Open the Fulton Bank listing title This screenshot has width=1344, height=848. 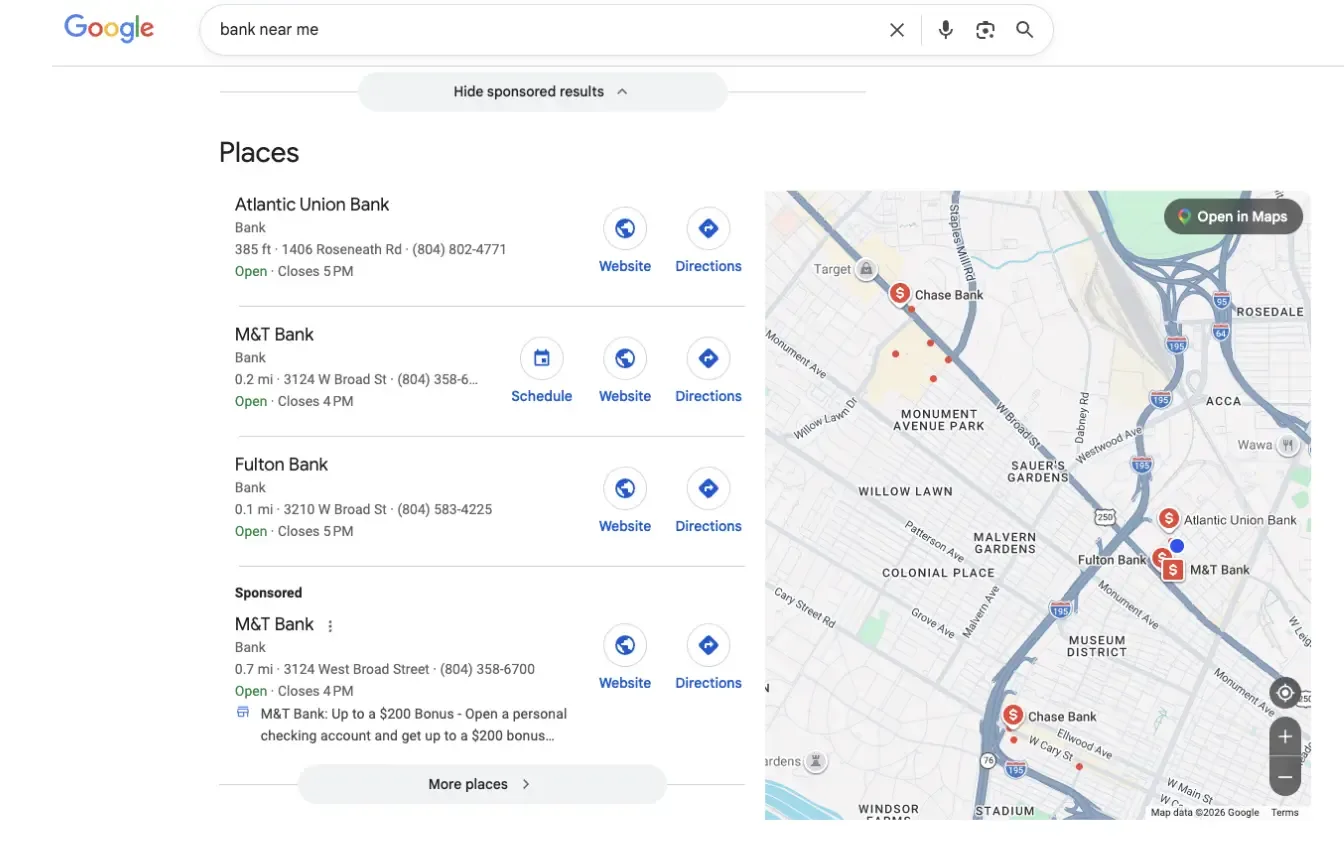pos(281,464)
